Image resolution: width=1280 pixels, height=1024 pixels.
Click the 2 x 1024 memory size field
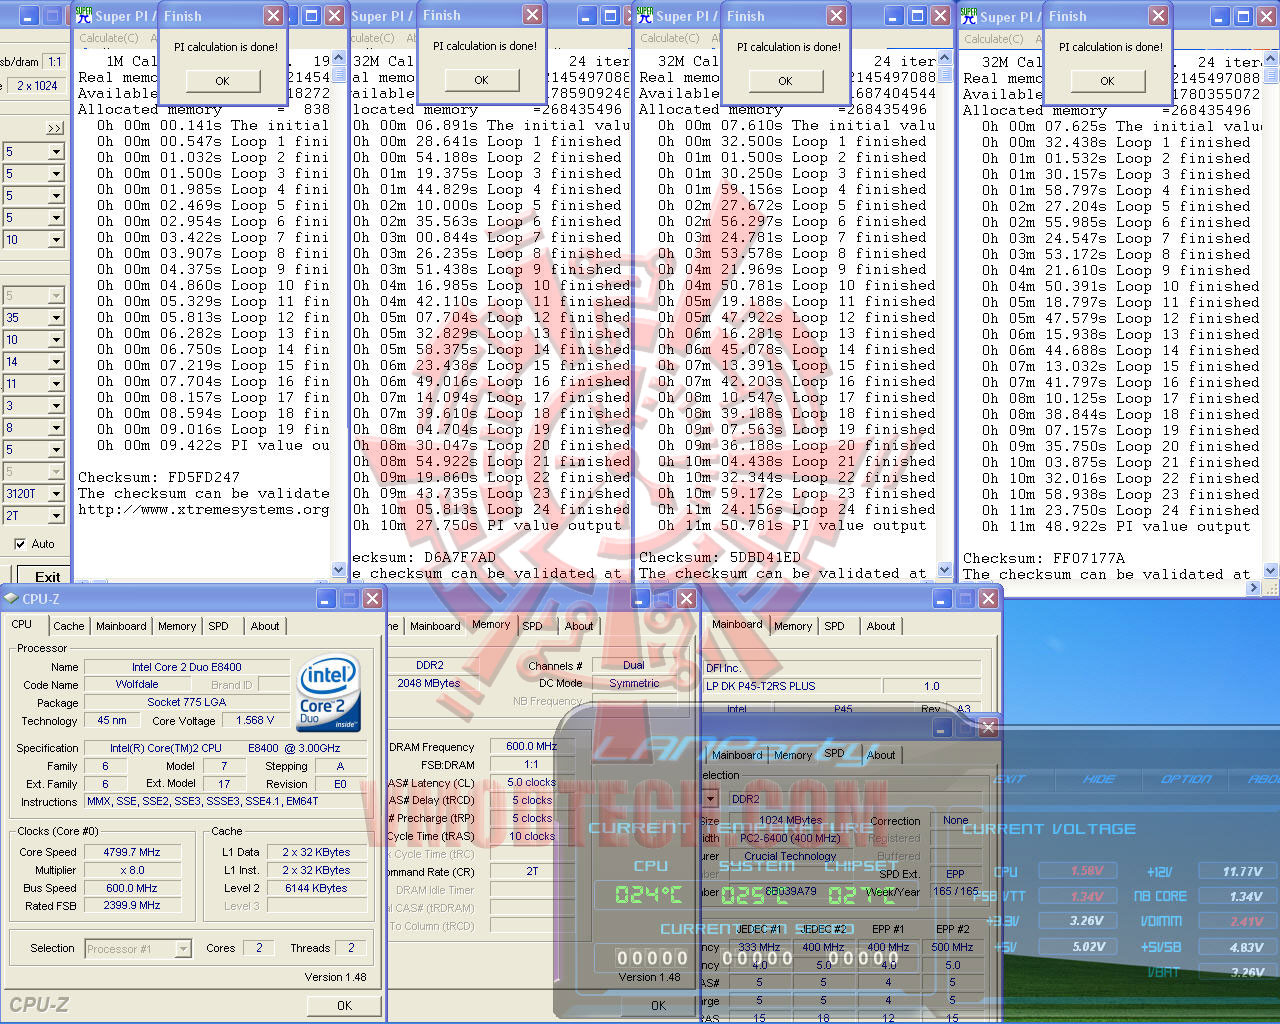37,86
